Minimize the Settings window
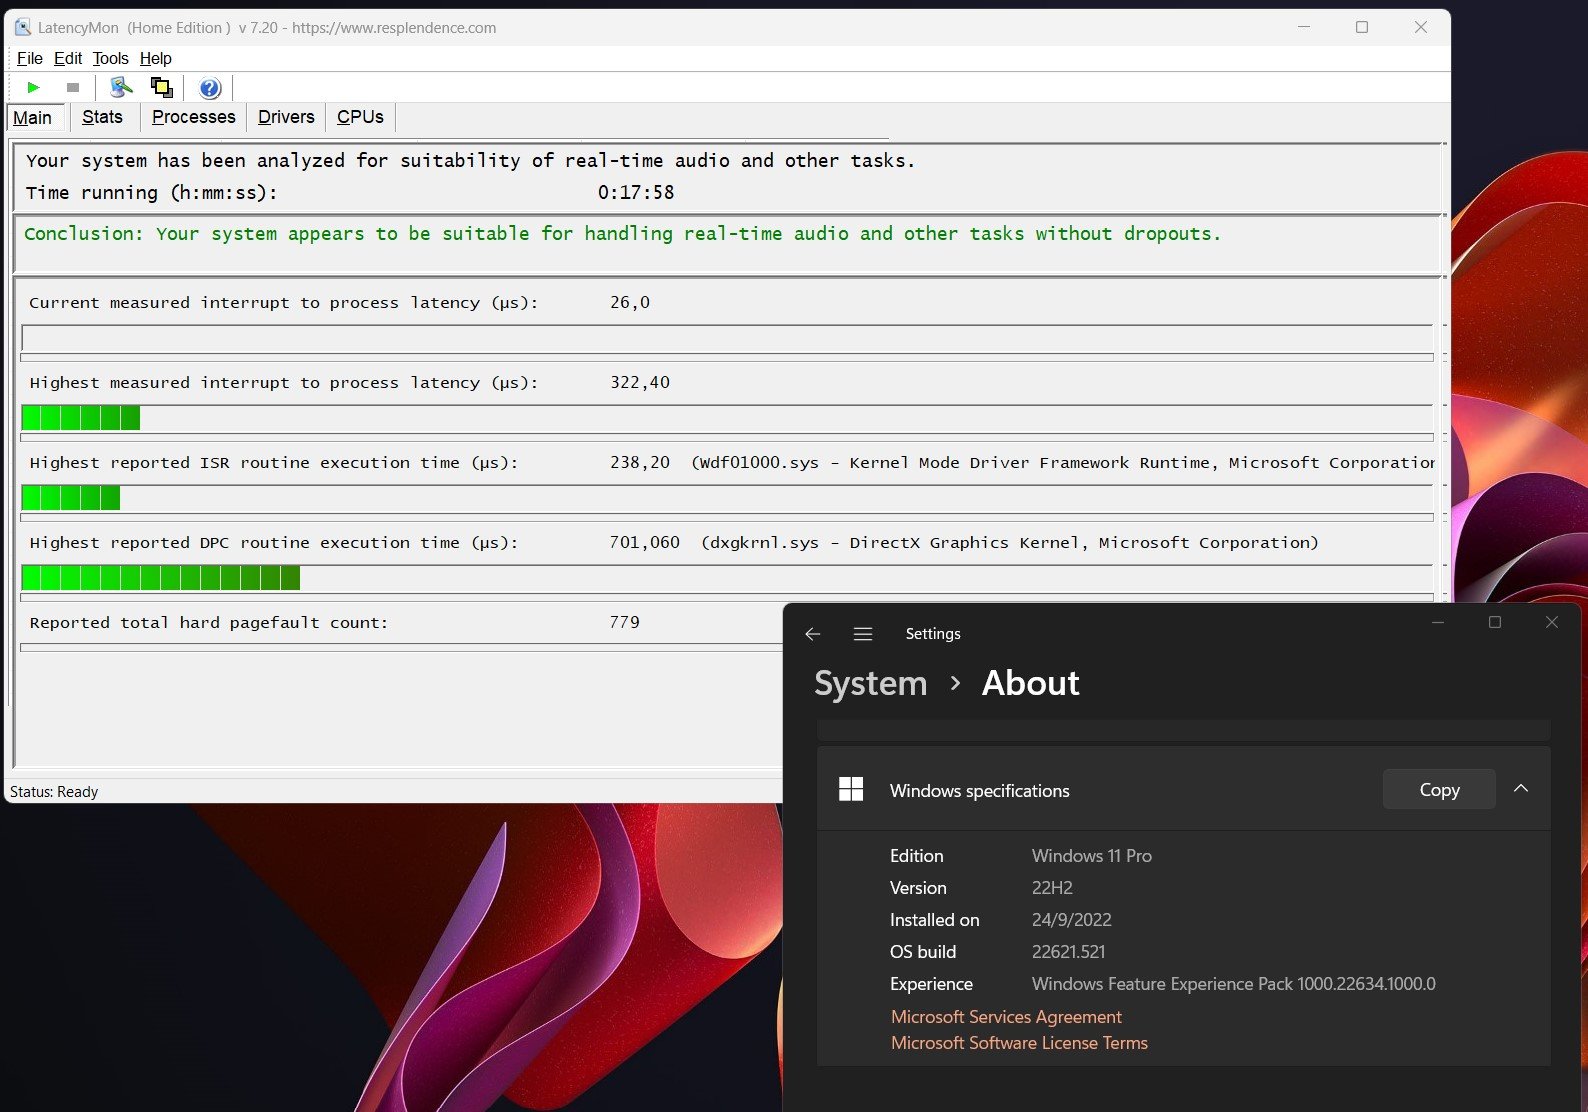The image size is (1588, 1112). coord(1438,622)
